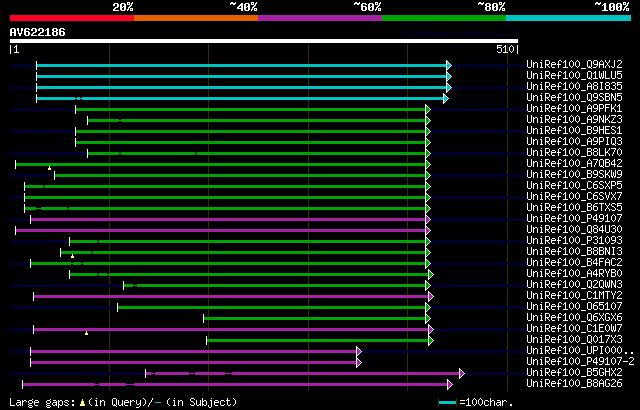The image size is (640, 410).
Task: Open hit label UniRef100_Q9SBN5
Action: pos(574,97)
